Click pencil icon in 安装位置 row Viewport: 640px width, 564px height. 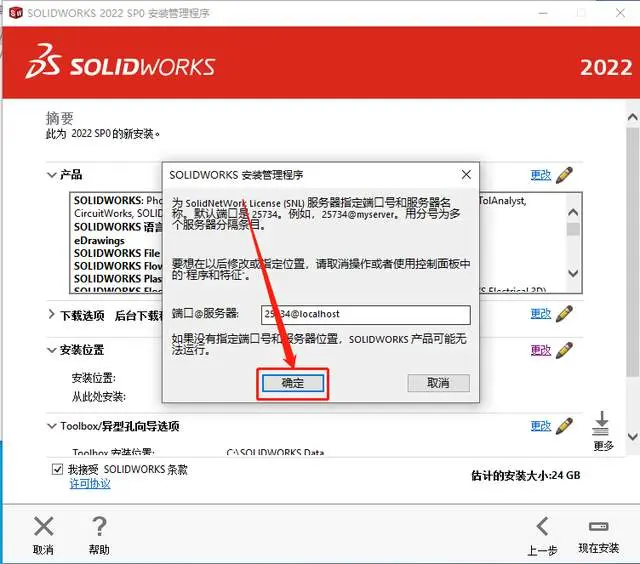pyautogui.click(x=564, y=350)
